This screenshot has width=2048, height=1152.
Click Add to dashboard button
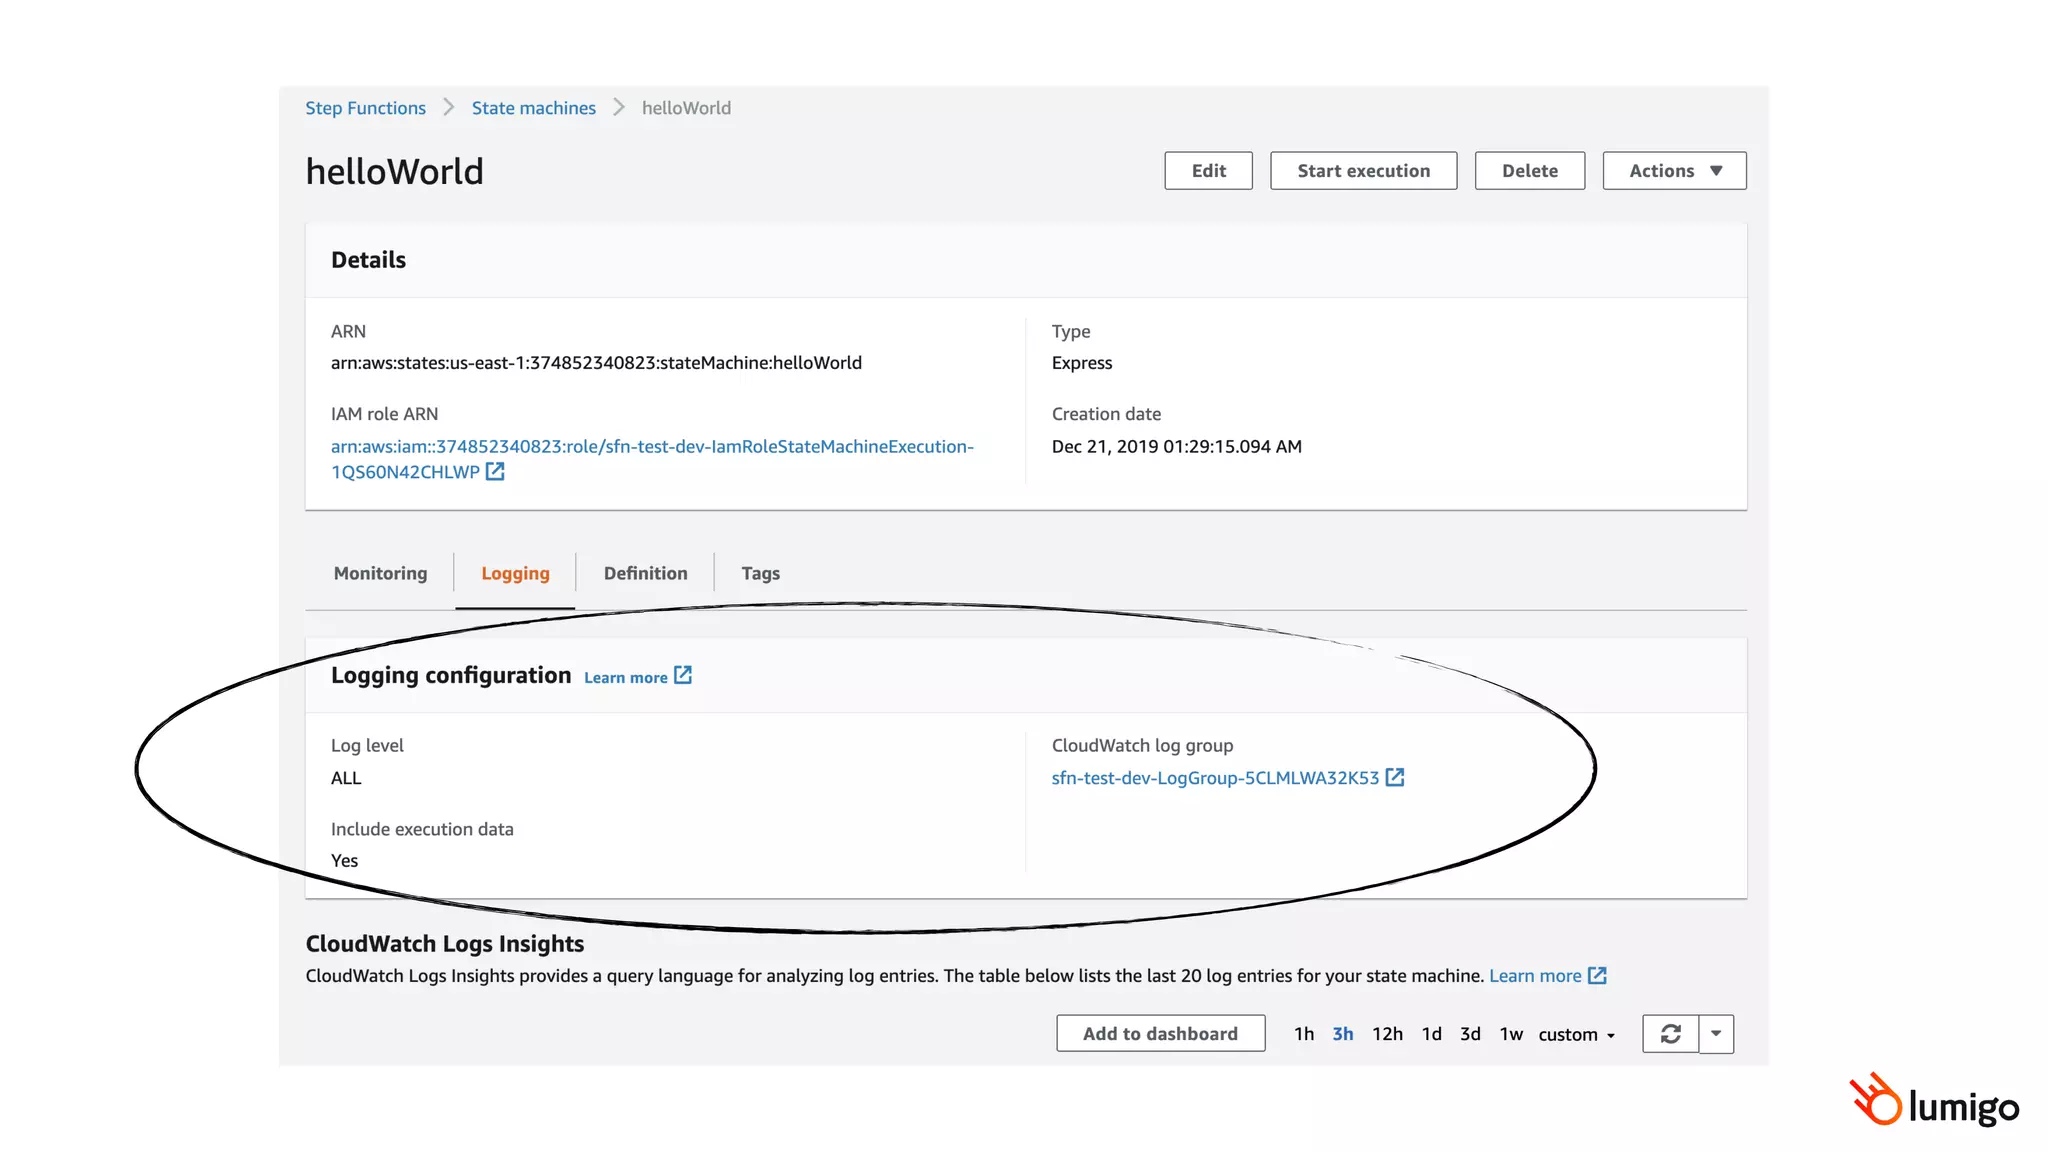point(1160,1034)
